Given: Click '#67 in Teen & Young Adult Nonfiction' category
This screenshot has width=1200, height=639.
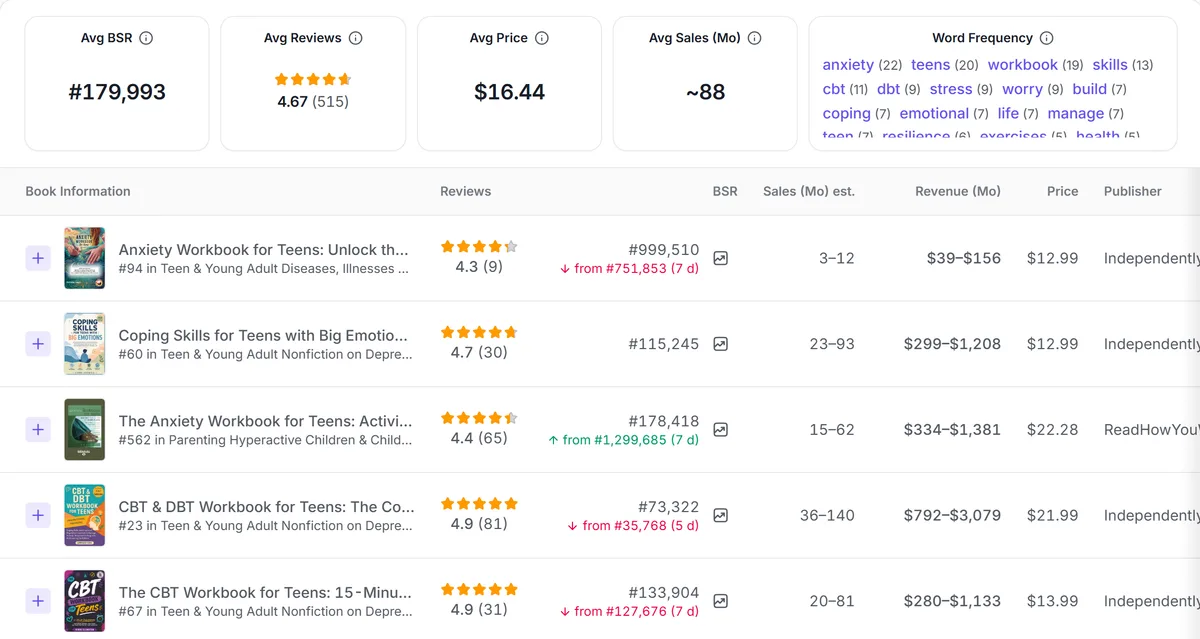Looking at the screenshot, I should (265, 612).
